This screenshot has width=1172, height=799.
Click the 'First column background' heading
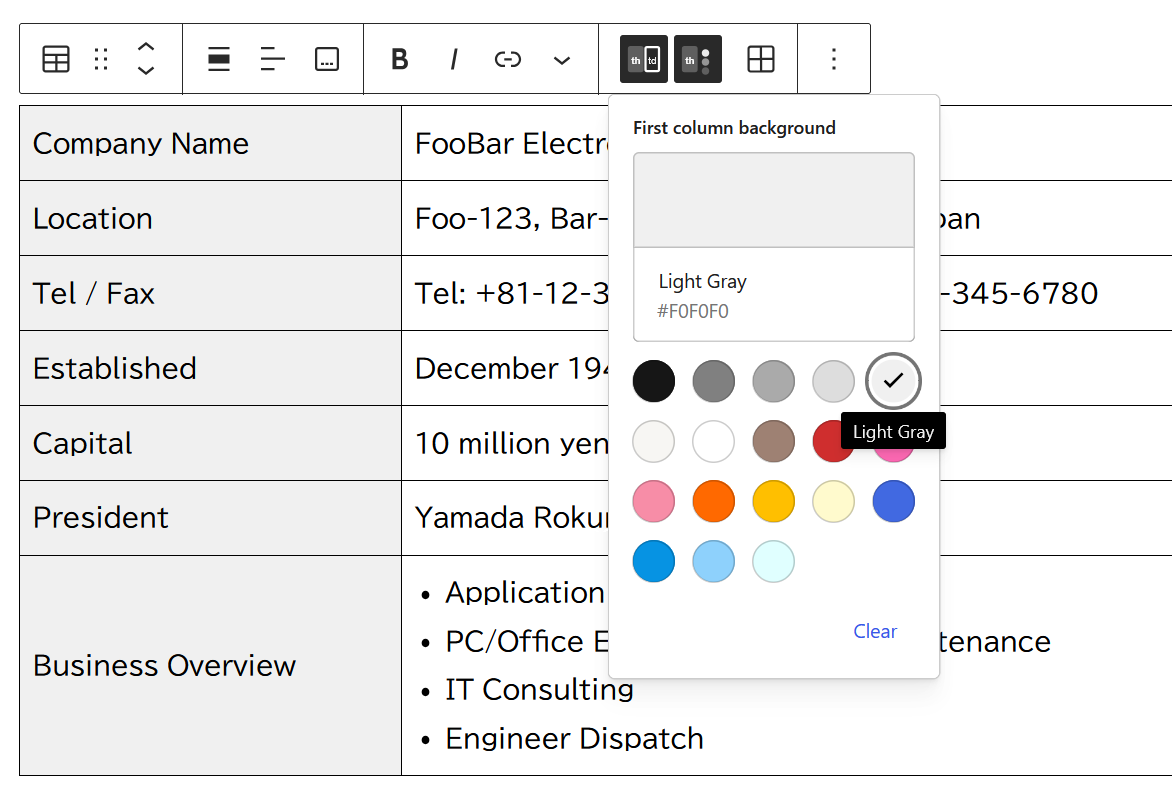[x=734, y=128]
